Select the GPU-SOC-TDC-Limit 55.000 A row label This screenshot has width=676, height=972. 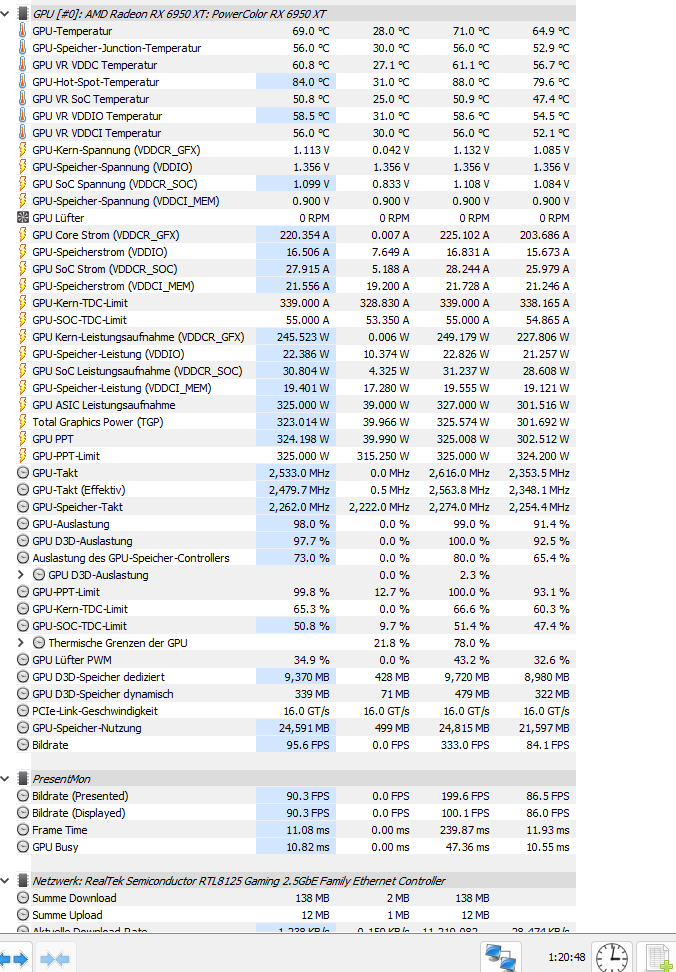[79, 320]
